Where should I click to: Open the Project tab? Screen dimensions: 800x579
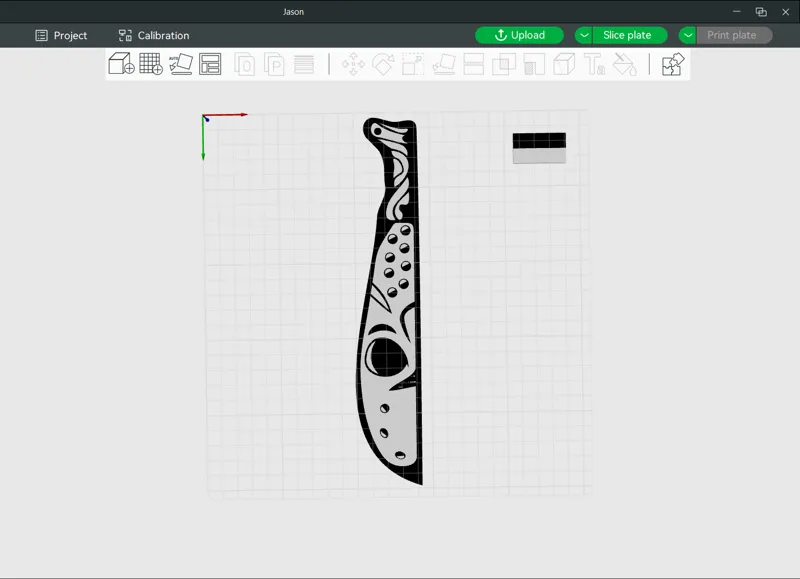click(x=61, y=35)
